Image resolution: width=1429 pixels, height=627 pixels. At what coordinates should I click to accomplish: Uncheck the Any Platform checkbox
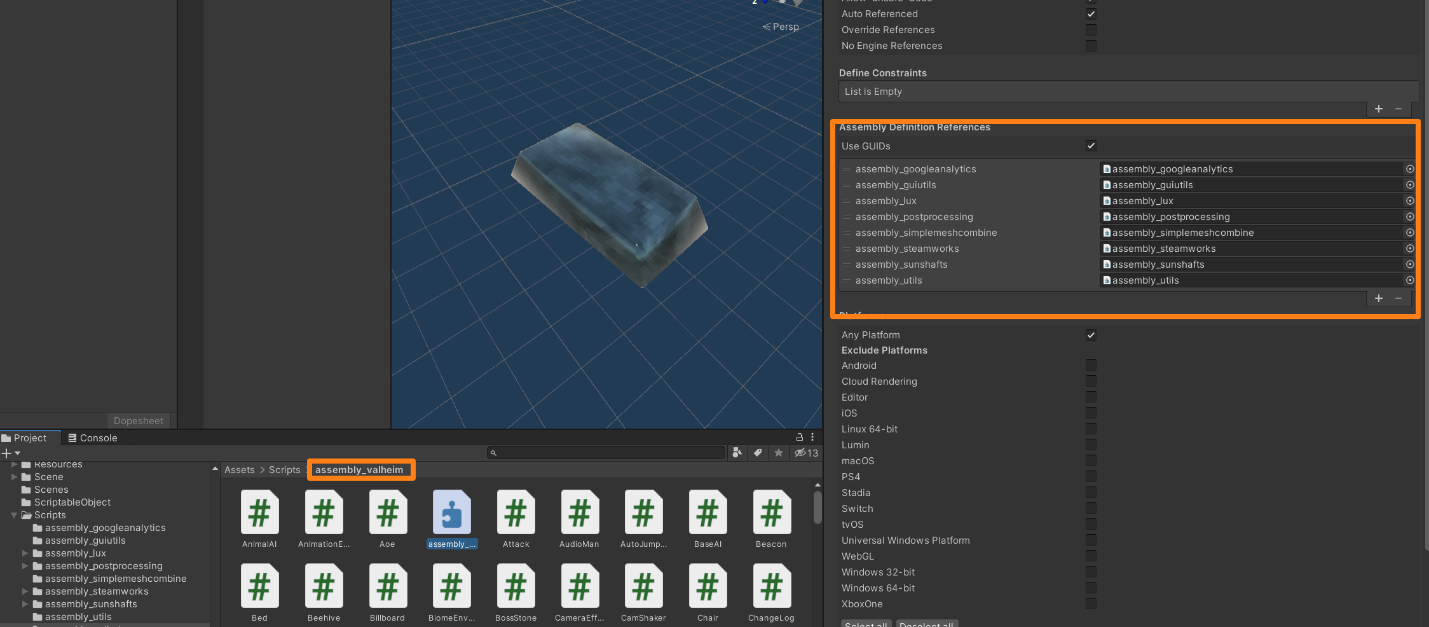point(1091,335)
